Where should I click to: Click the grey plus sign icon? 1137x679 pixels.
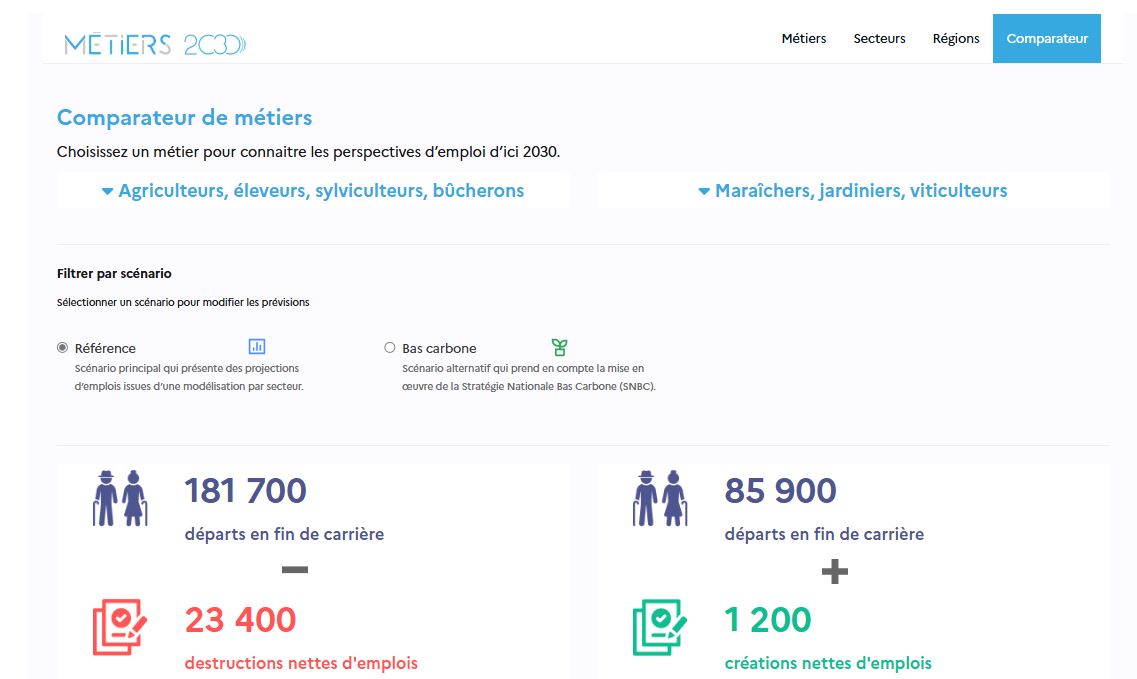click(835, 572)
